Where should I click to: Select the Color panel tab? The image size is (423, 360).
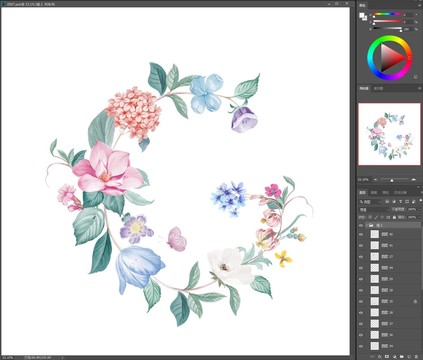[362, 5]
